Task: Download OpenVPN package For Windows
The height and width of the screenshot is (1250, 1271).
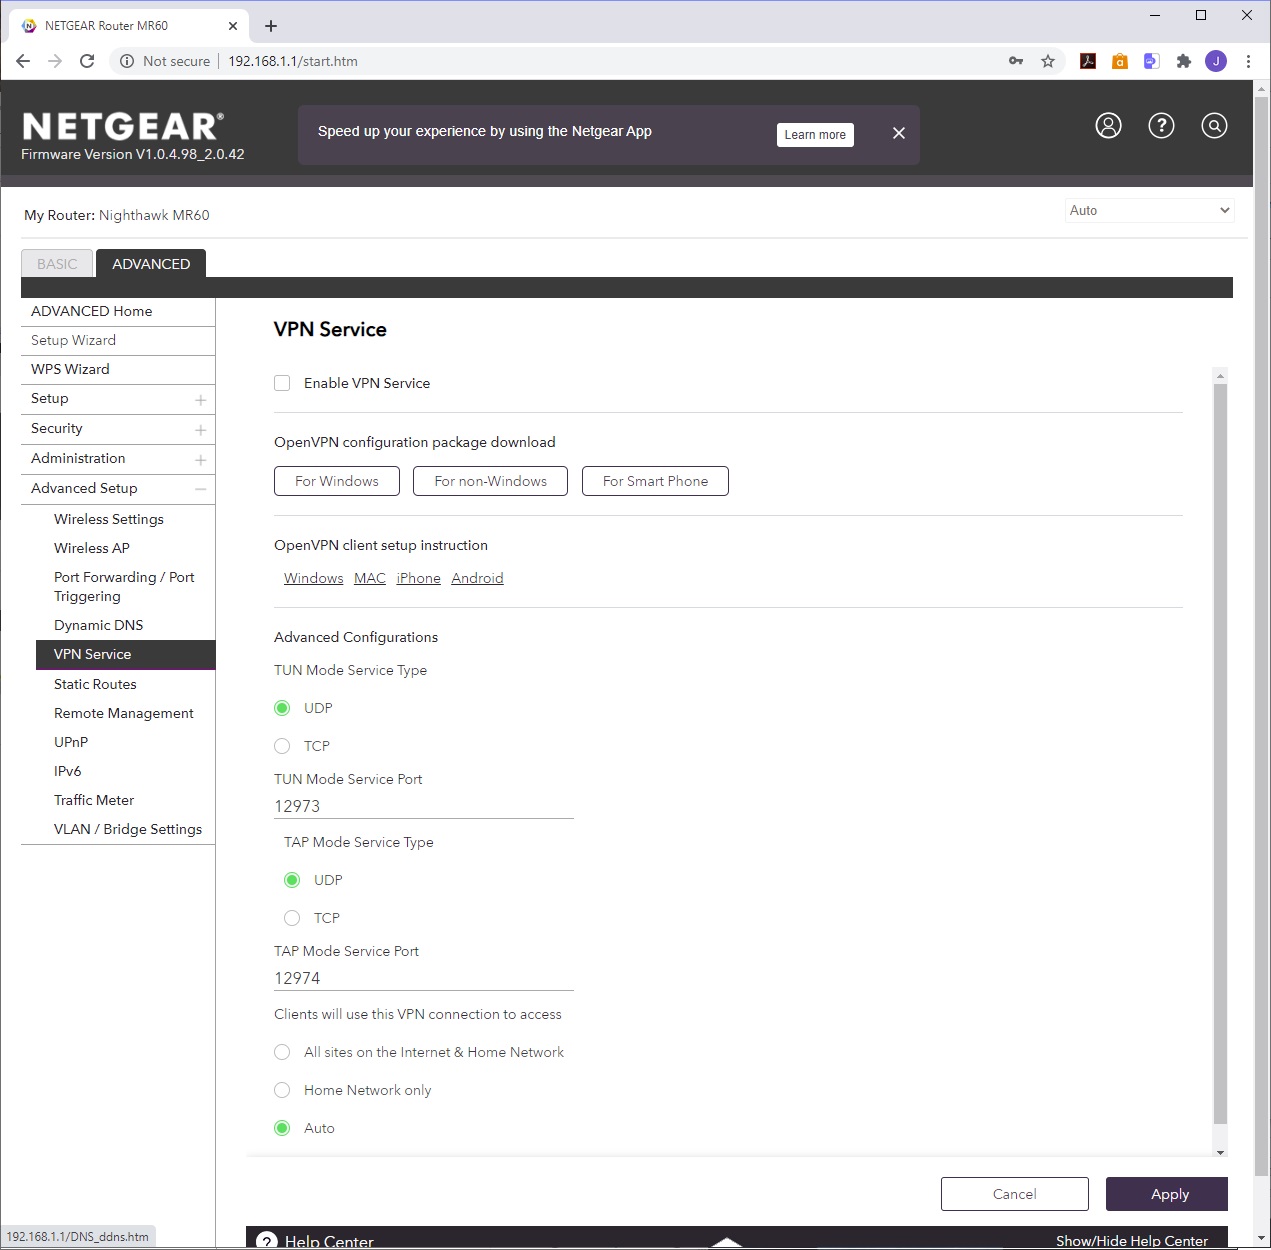Action: click(x=337, y=481)
